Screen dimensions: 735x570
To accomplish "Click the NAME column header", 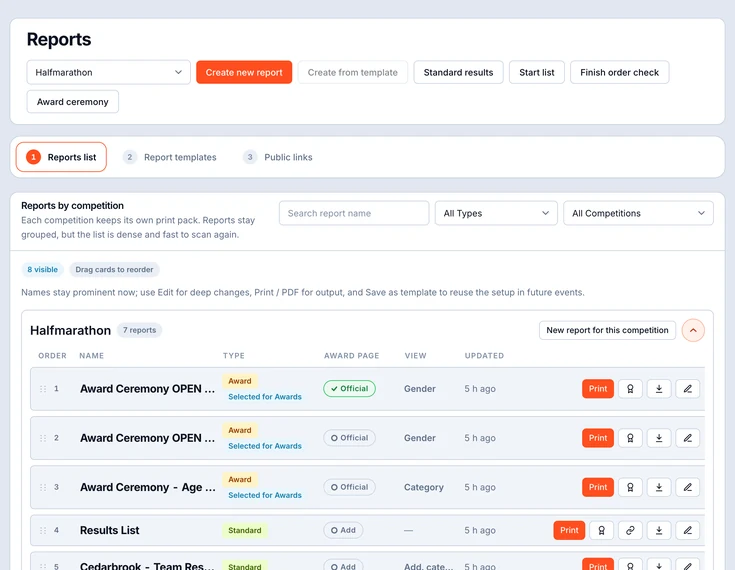I will (x=91, y=355).
